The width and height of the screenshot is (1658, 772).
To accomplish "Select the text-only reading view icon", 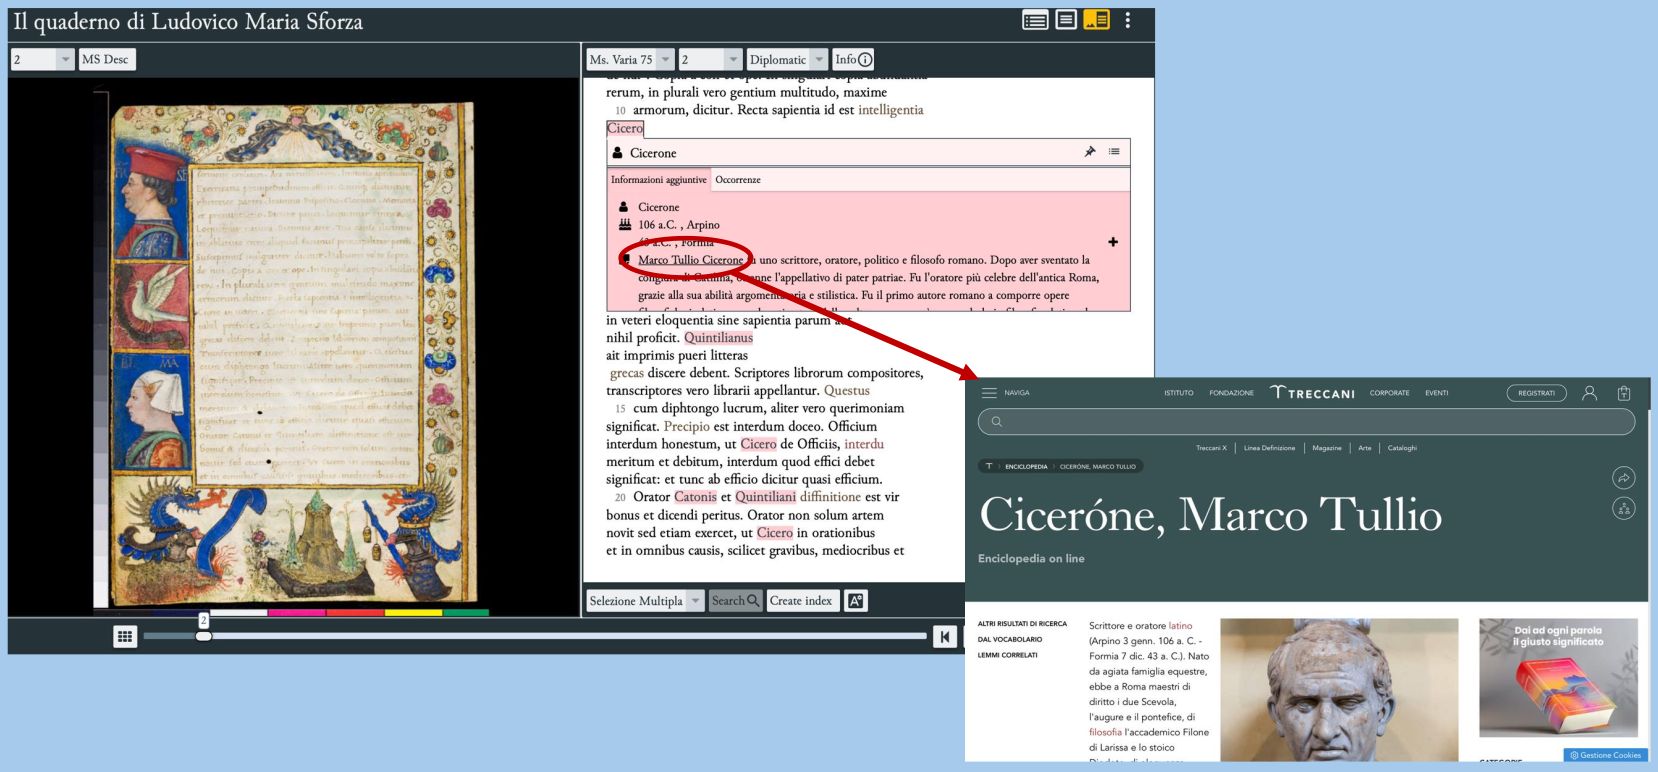I will tap(1066, 20).
